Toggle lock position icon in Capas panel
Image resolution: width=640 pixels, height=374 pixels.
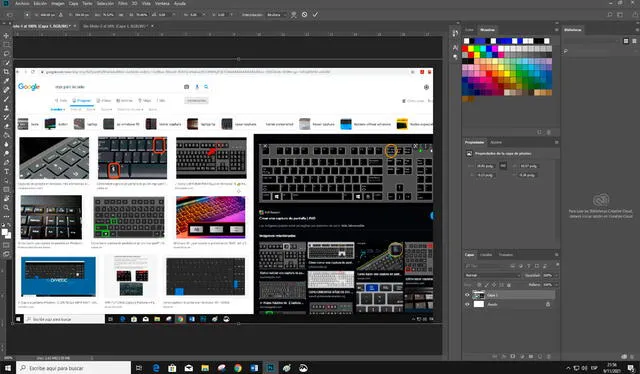click(494, 285)
